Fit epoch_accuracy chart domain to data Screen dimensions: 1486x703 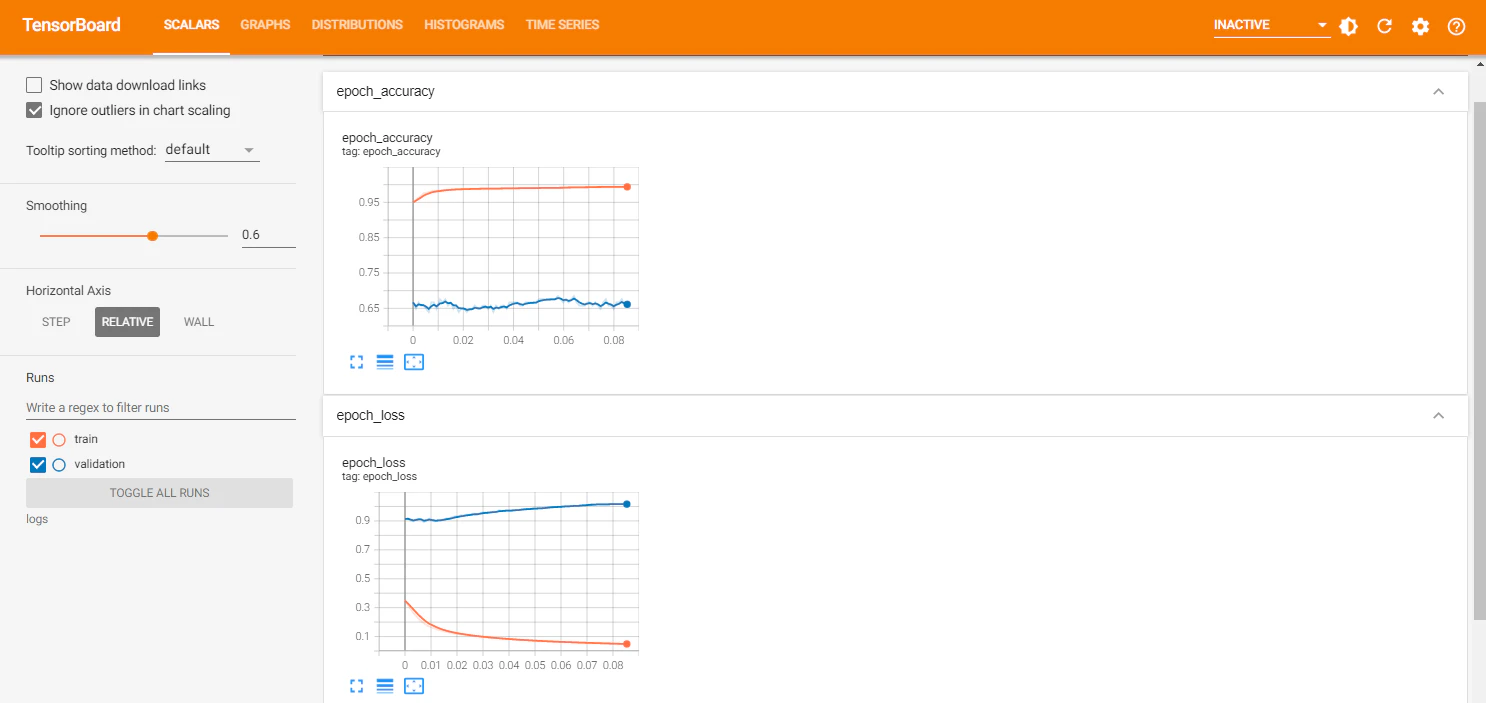point(414,362)
